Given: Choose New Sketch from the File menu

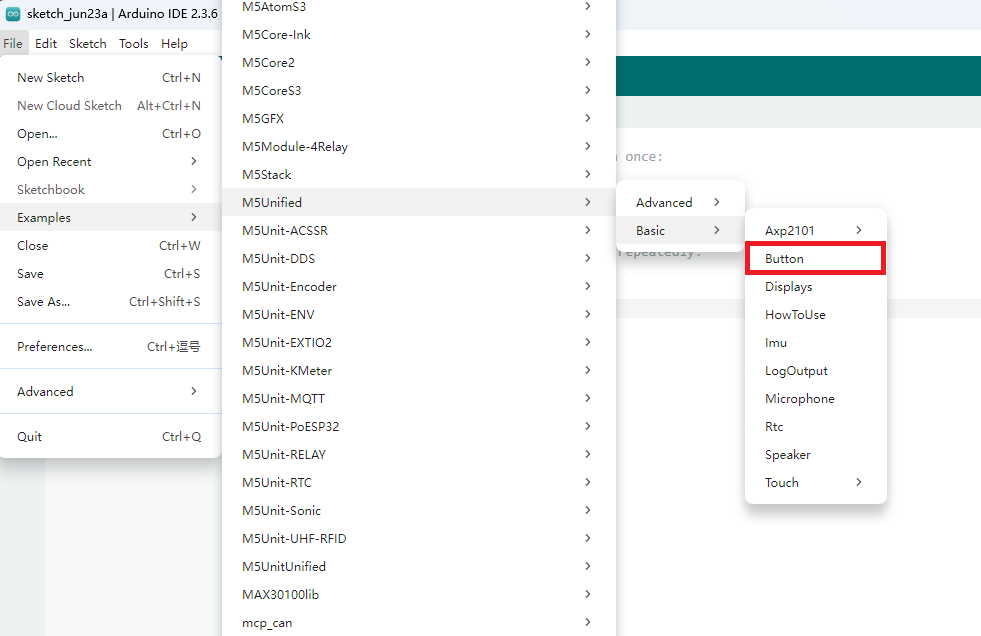Looking at the screenshot, I should 111,78.
